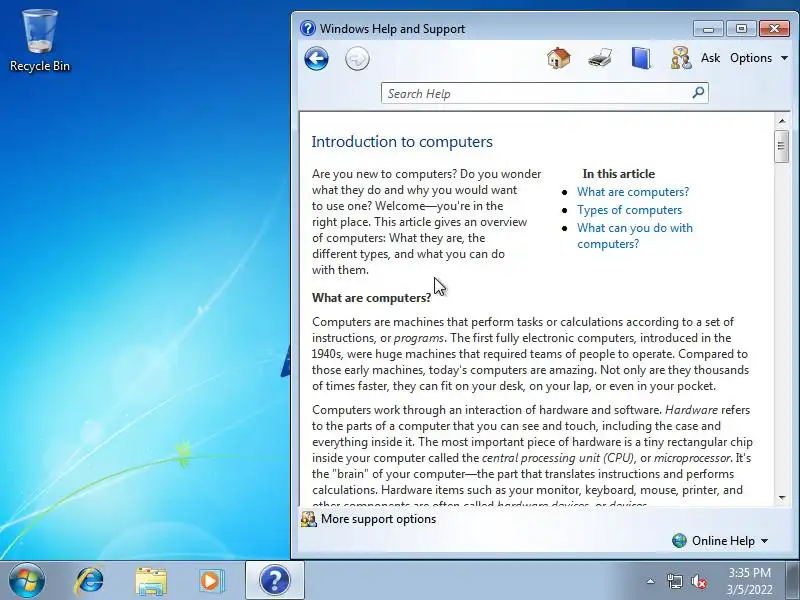Open the Windows Start button

coord(26,581)
